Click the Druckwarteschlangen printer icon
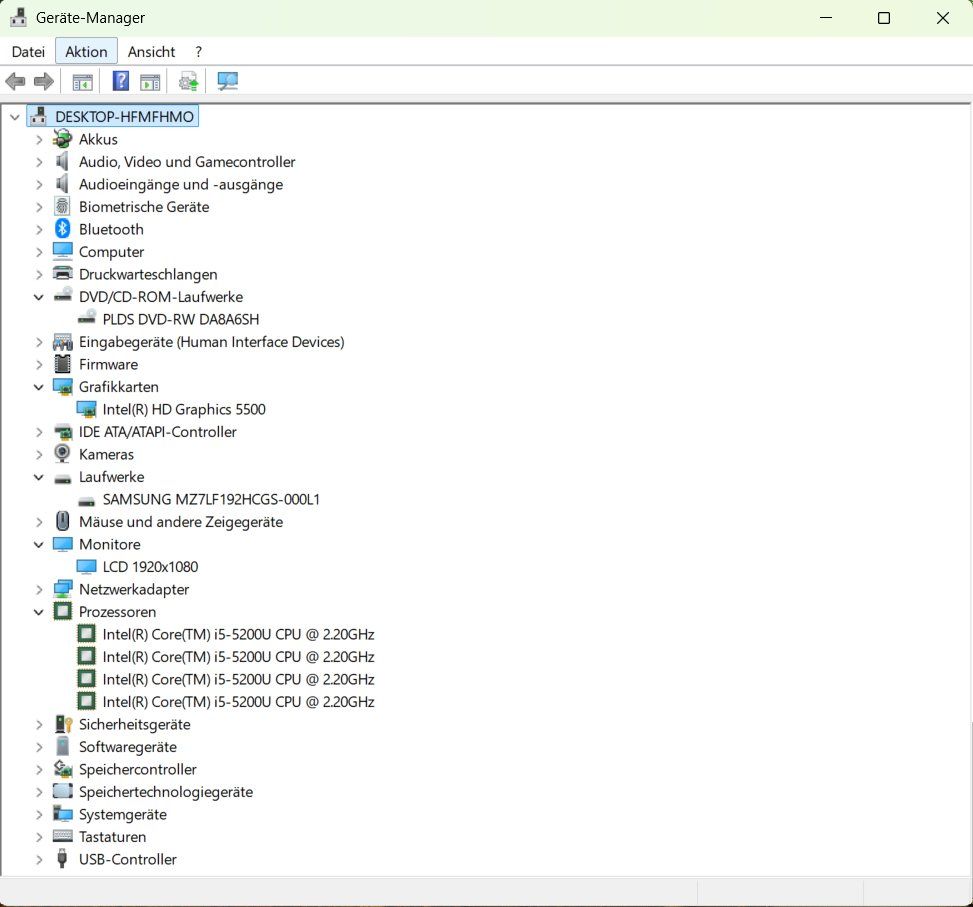This screenshot has height=907, width=973. point(62,274)
